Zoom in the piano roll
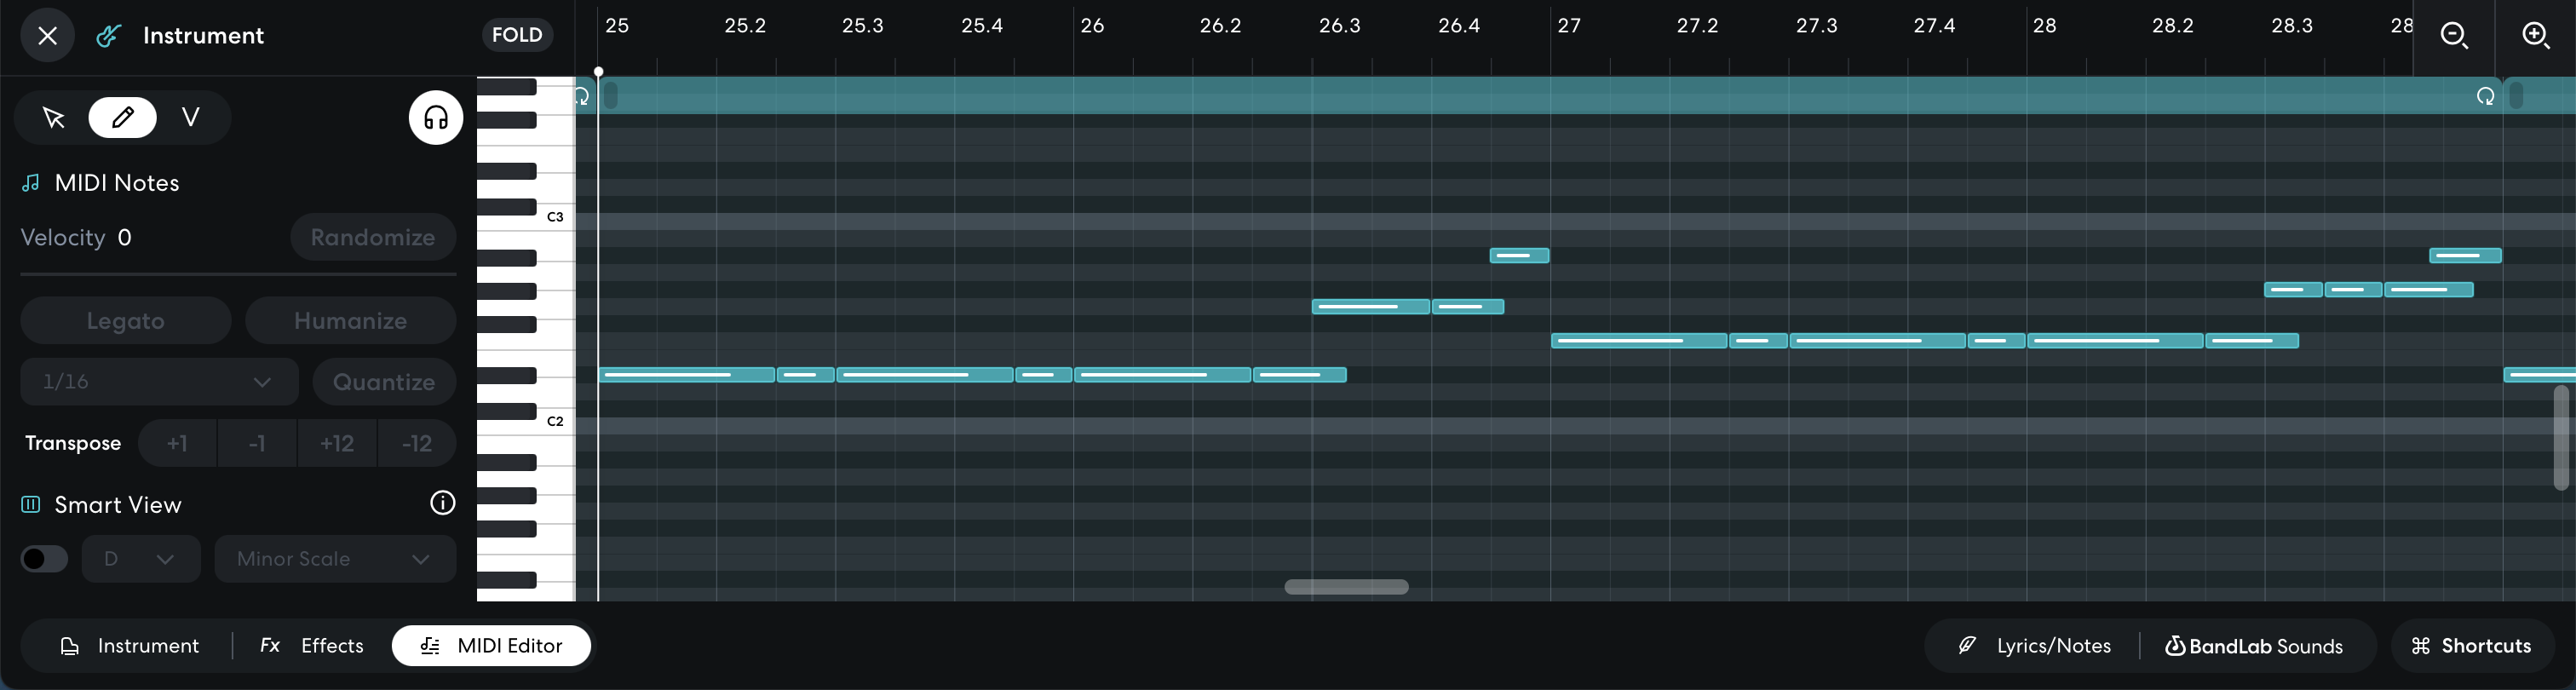The image size is (2576, 690). 2535,36
